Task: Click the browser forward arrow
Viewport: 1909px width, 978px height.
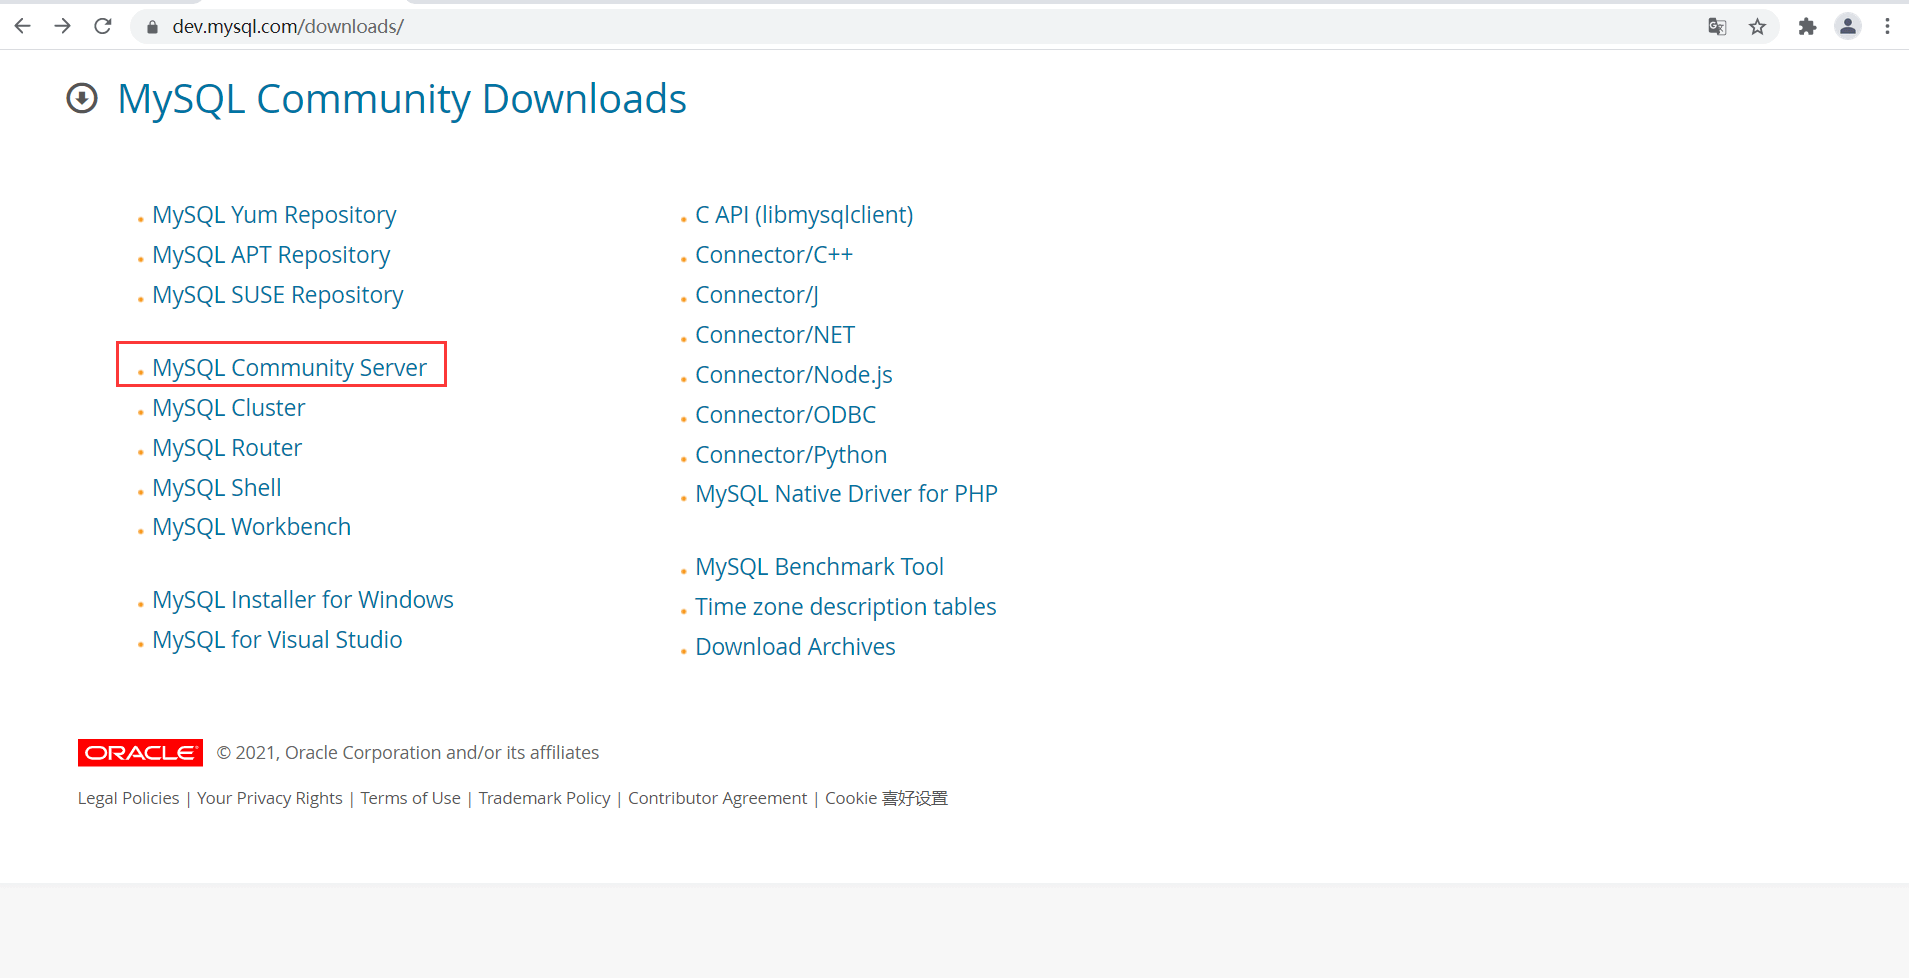Action: coord(62,26)
